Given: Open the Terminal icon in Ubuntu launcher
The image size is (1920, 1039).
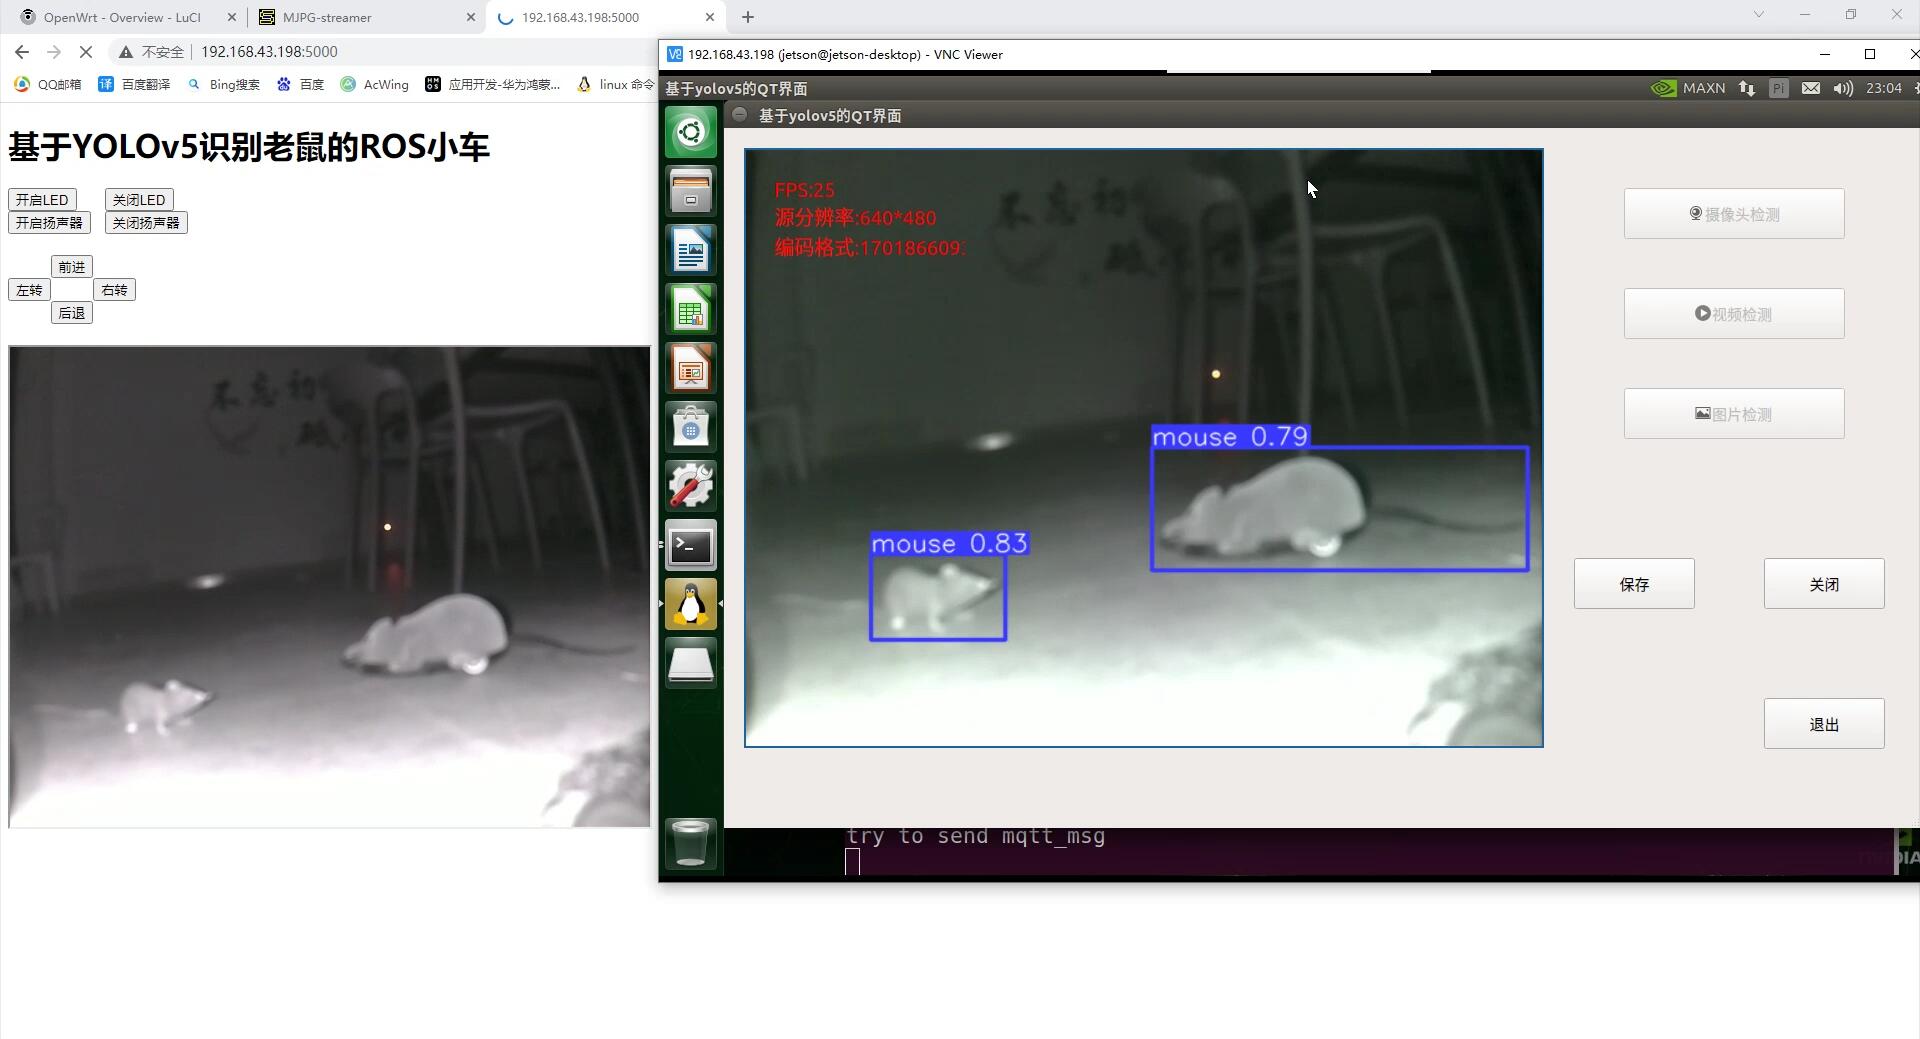Looking at the screenshot, I should 690,546.
